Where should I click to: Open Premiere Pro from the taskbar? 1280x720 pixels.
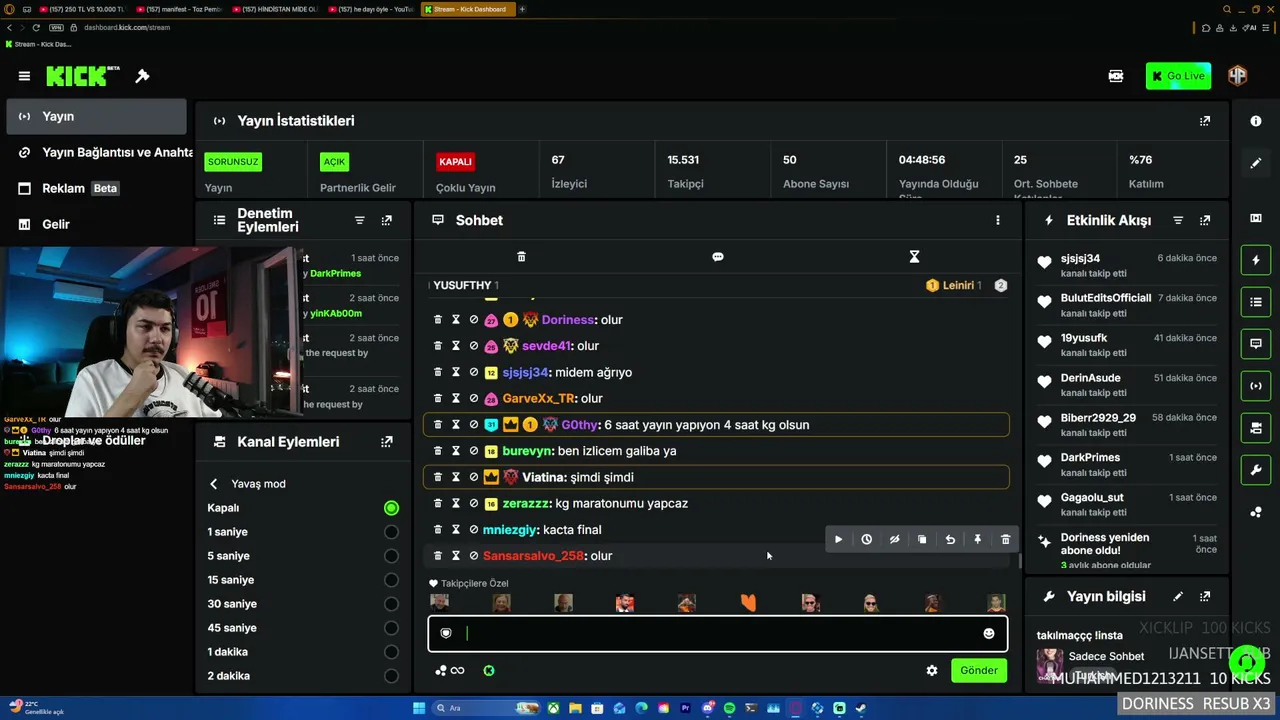(x=685, y=708)
